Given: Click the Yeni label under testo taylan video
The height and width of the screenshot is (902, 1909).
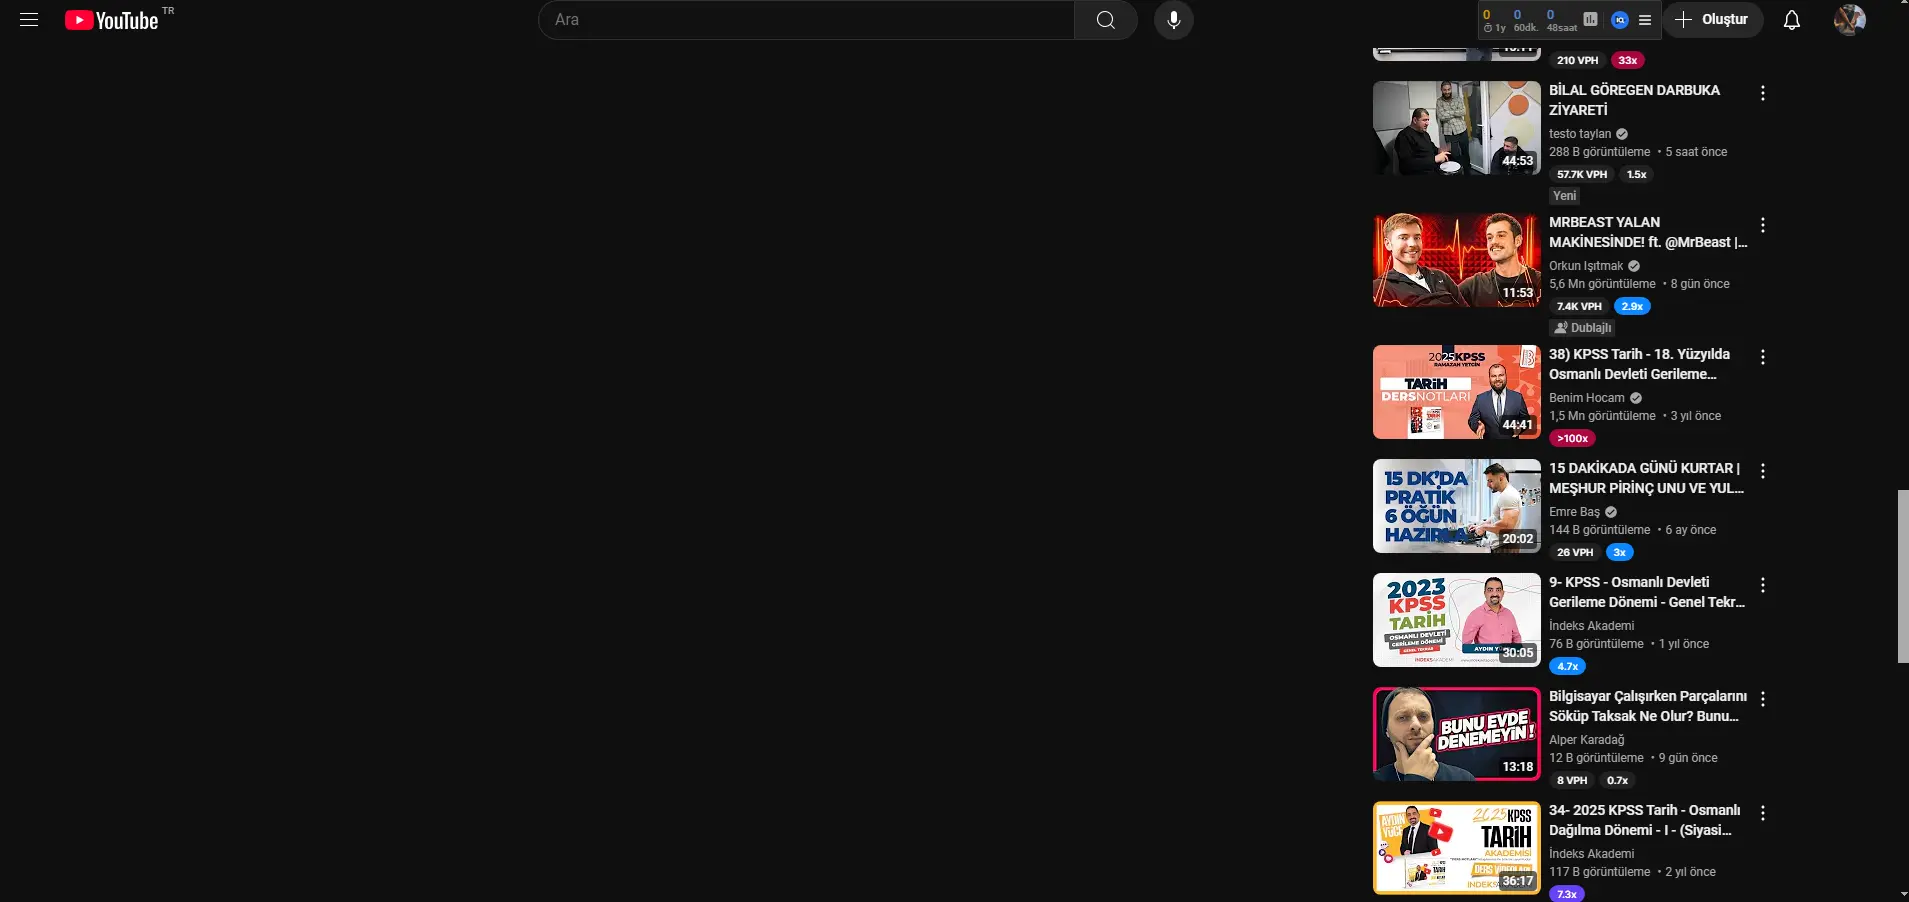Looking at the screenshot, I should pos(1565,196).
